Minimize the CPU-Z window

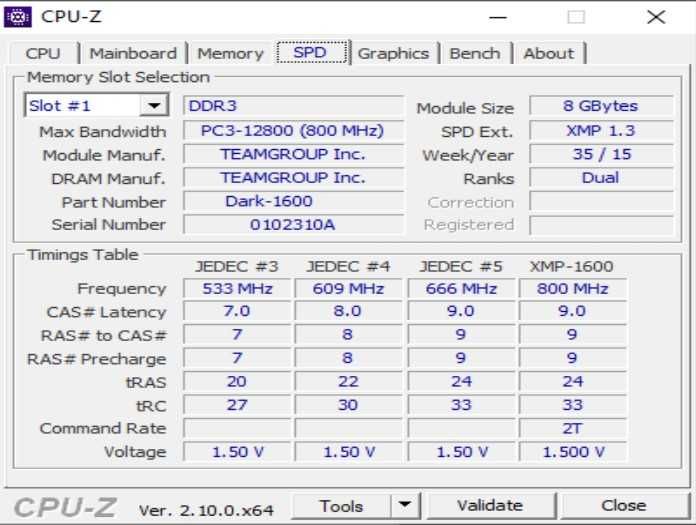click(x=498, y=17)
